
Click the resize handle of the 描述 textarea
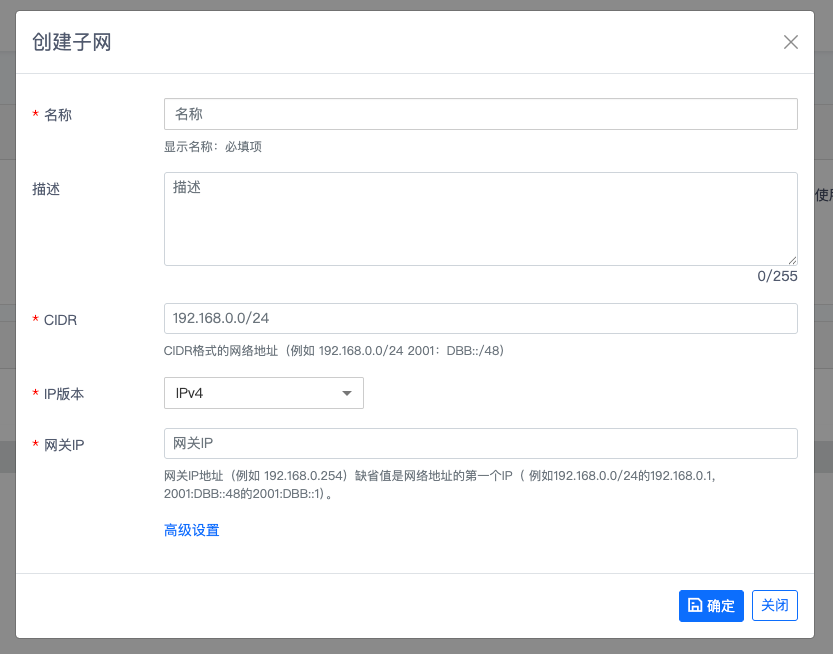coord(791,259)
